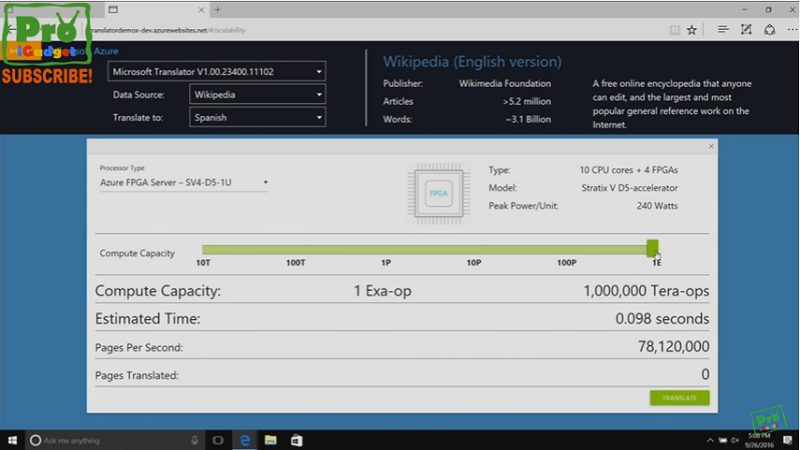Click the 1 Exa-op capacity text

tap(383, 291)
